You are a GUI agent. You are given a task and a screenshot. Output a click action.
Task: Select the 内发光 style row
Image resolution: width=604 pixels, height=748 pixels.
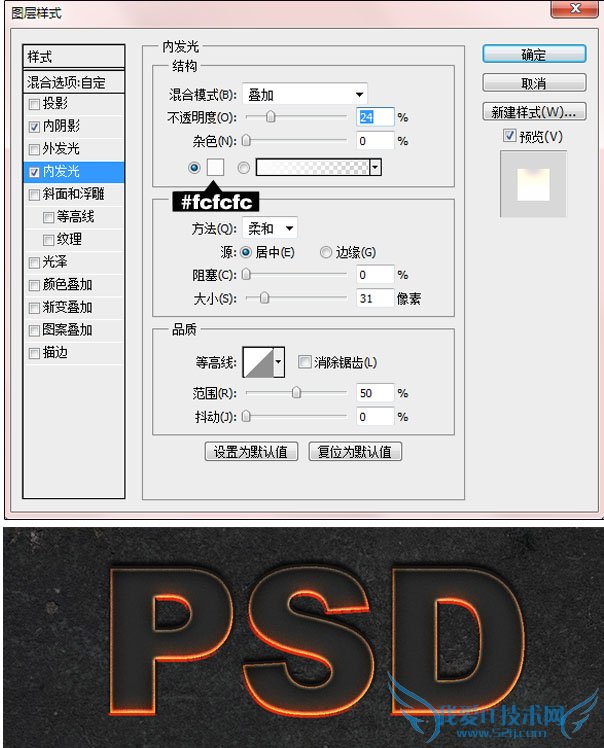74,172
